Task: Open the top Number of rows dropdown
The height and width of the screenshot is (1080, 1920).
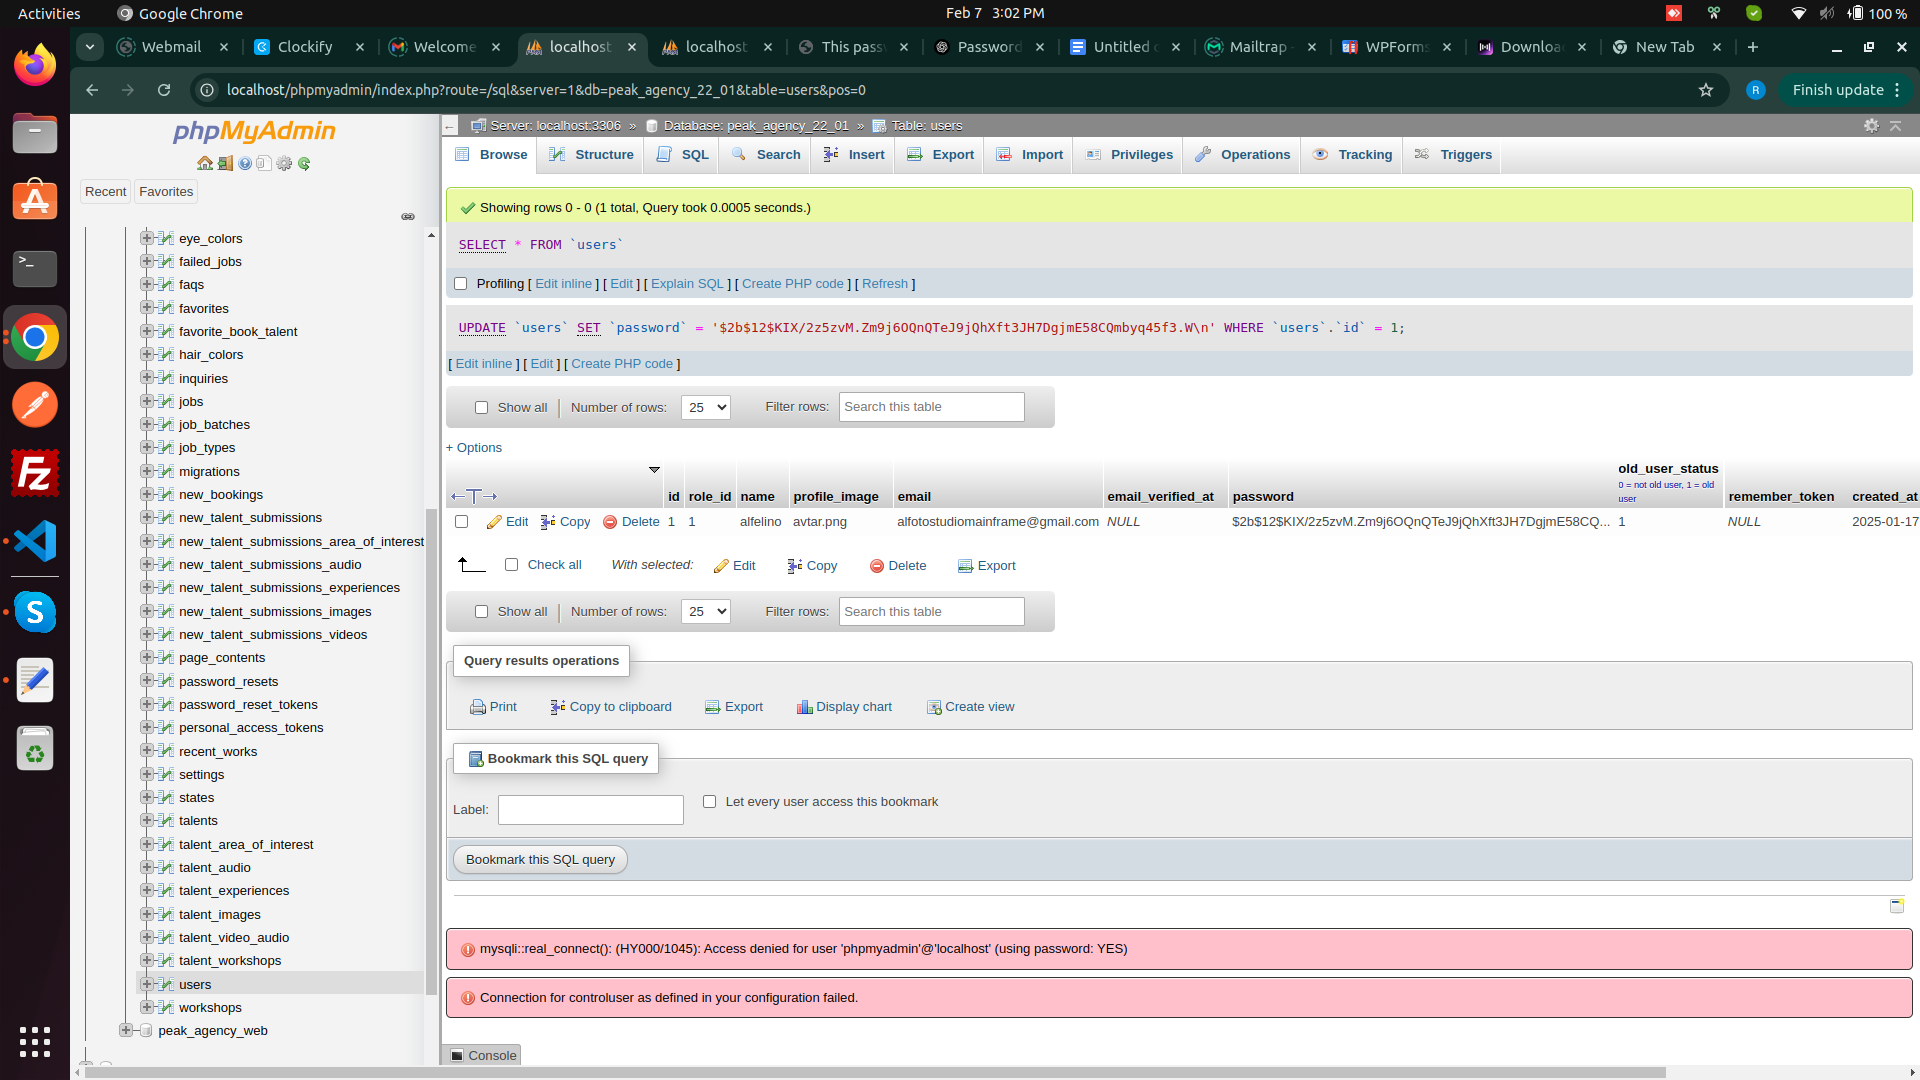Action: tap(705, 407)
